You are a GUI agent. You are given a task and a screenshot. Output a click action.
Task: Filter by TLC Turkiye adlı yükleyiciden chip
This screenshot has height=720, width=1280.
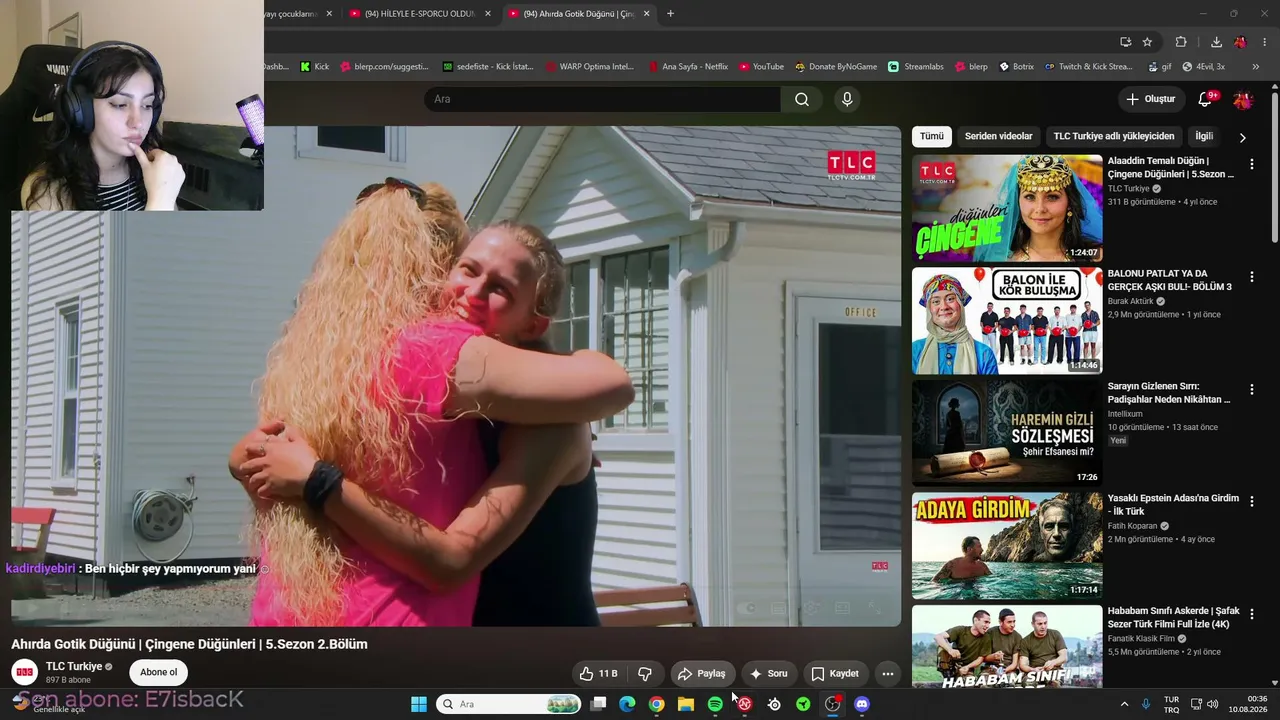pyautogui.click(x=1113, y=136)
